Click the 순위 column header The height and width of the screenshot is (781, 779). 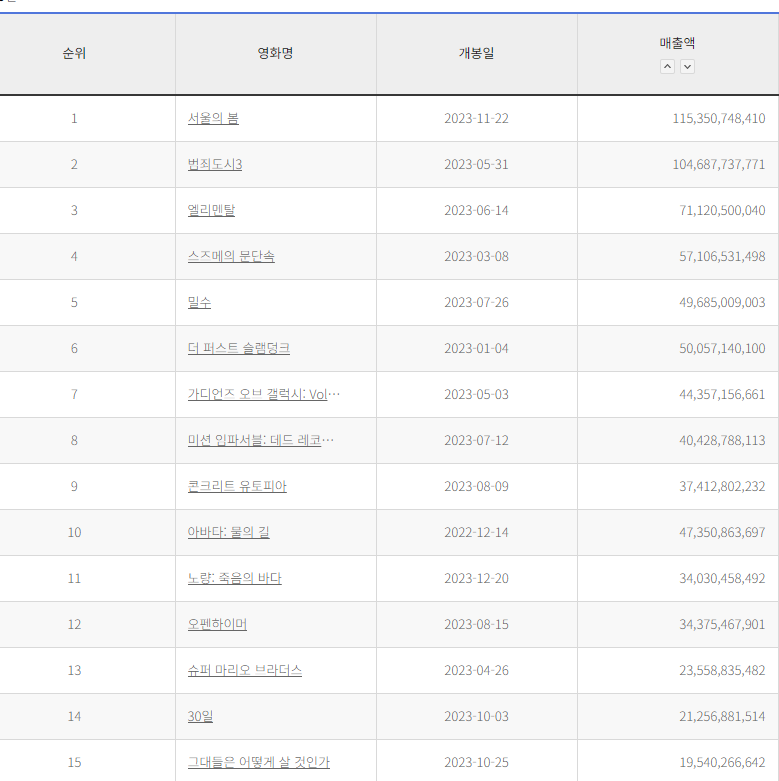click(x=74, y=54)
